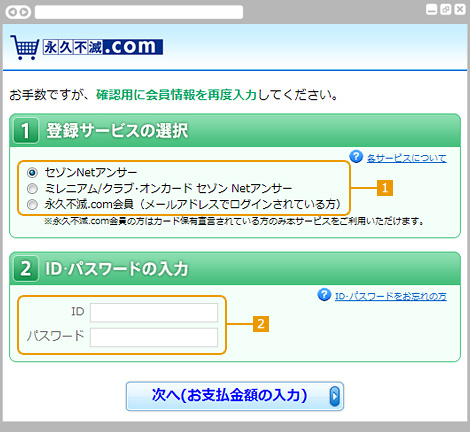Viewport: 470px width, 432px height.
Task: Open the 各サービスについて link
Action: (406, 158)
